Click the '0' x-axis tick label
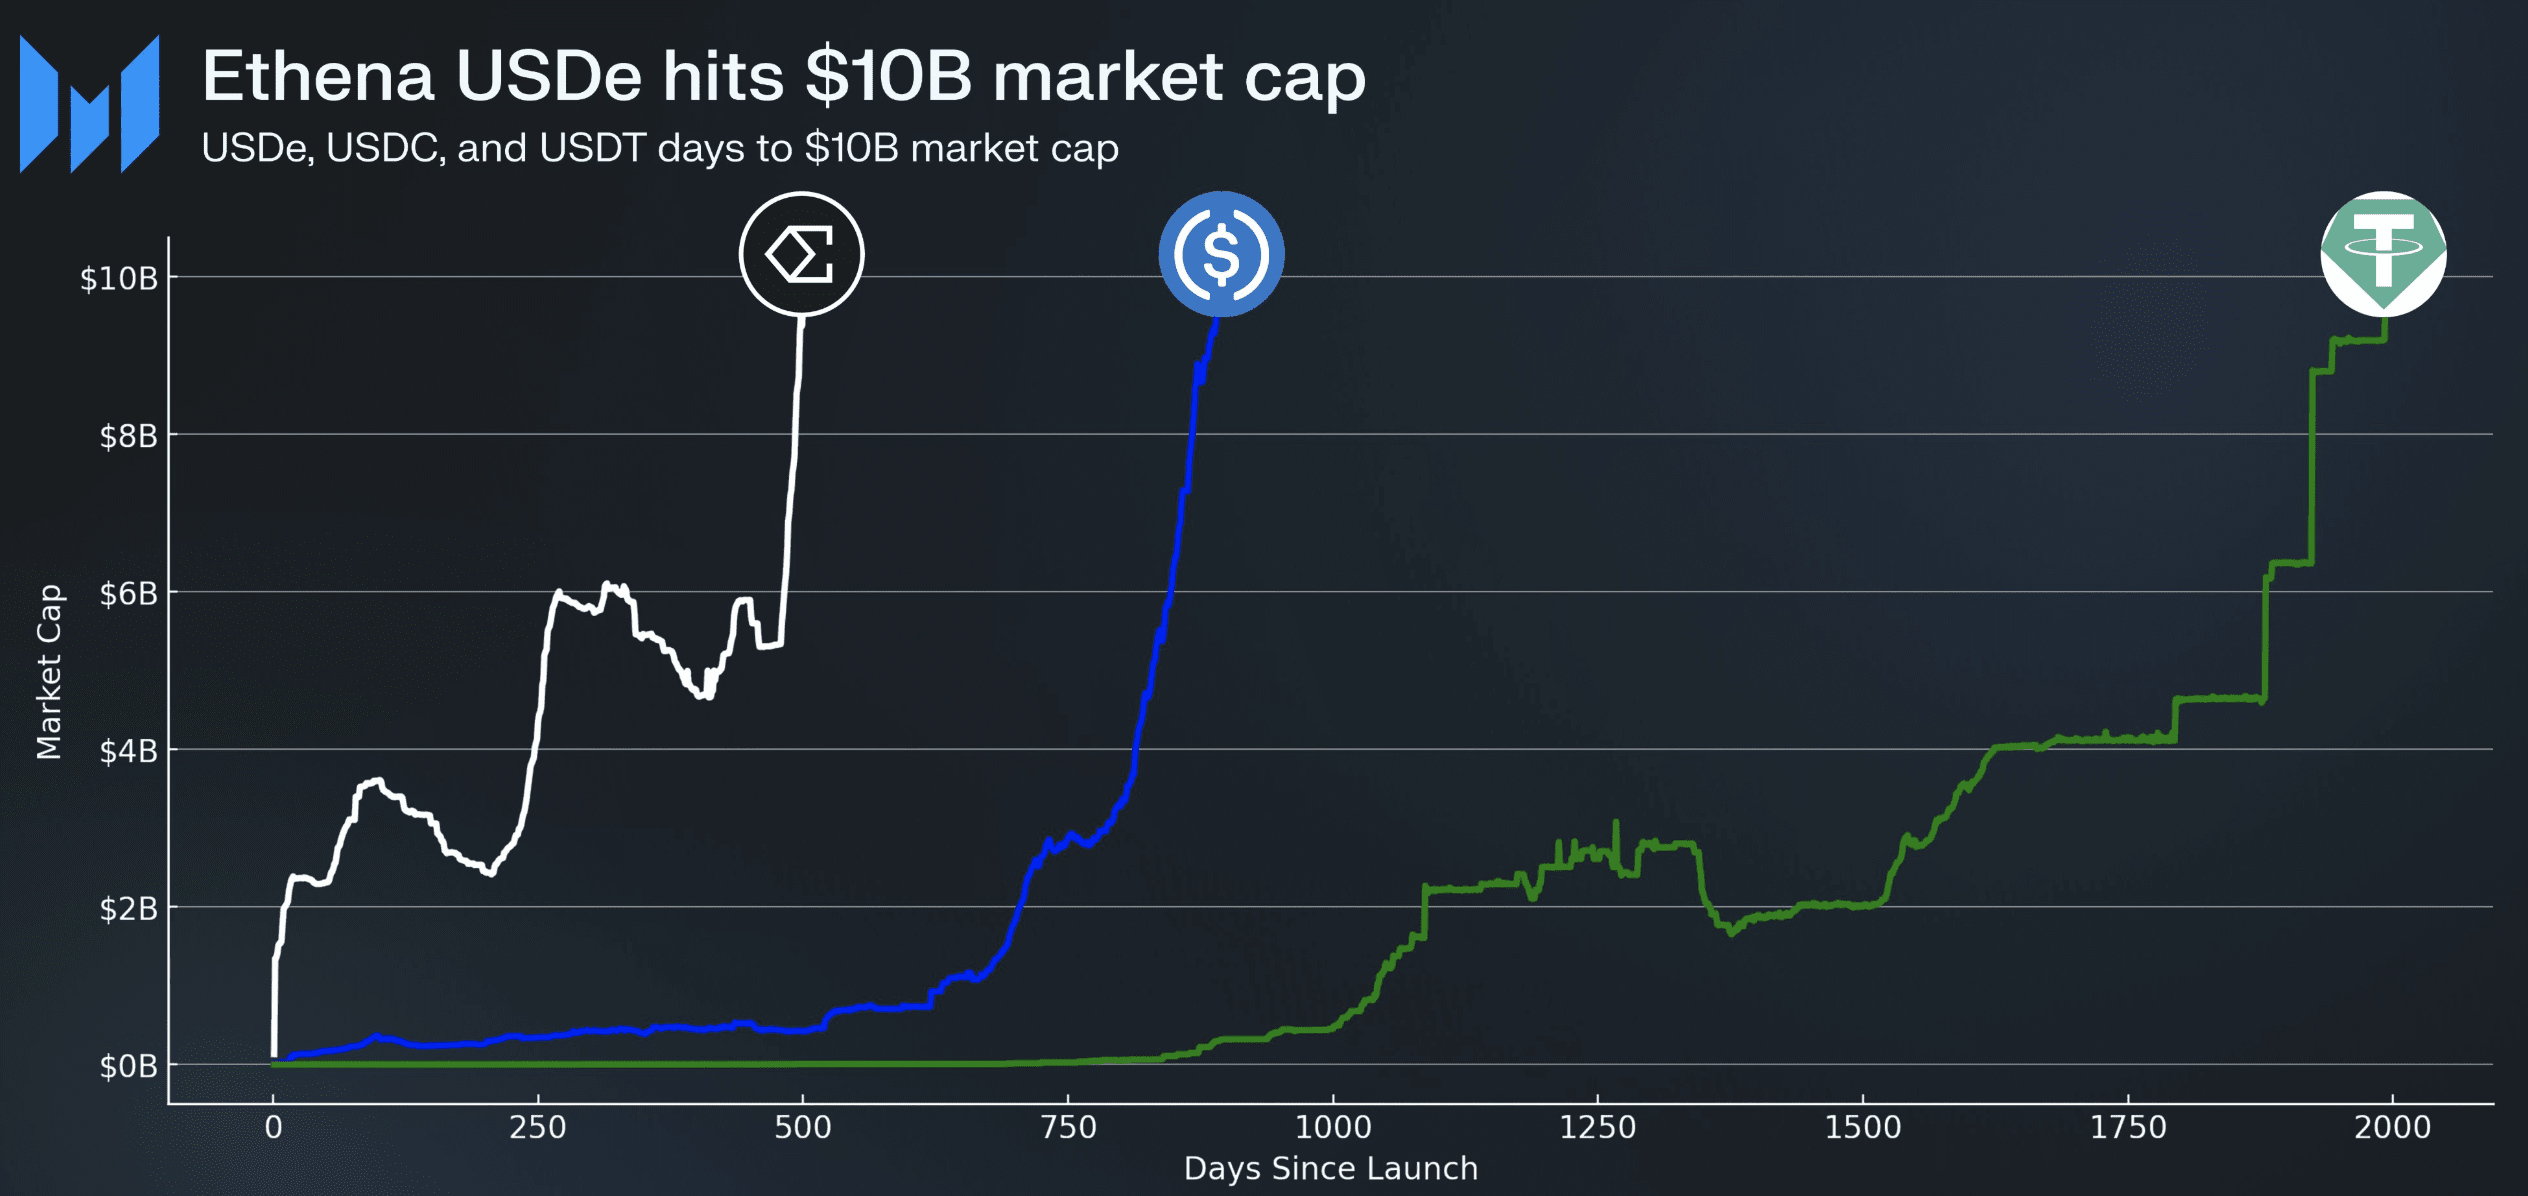2528x1196 pixels. click(273, 1128)
